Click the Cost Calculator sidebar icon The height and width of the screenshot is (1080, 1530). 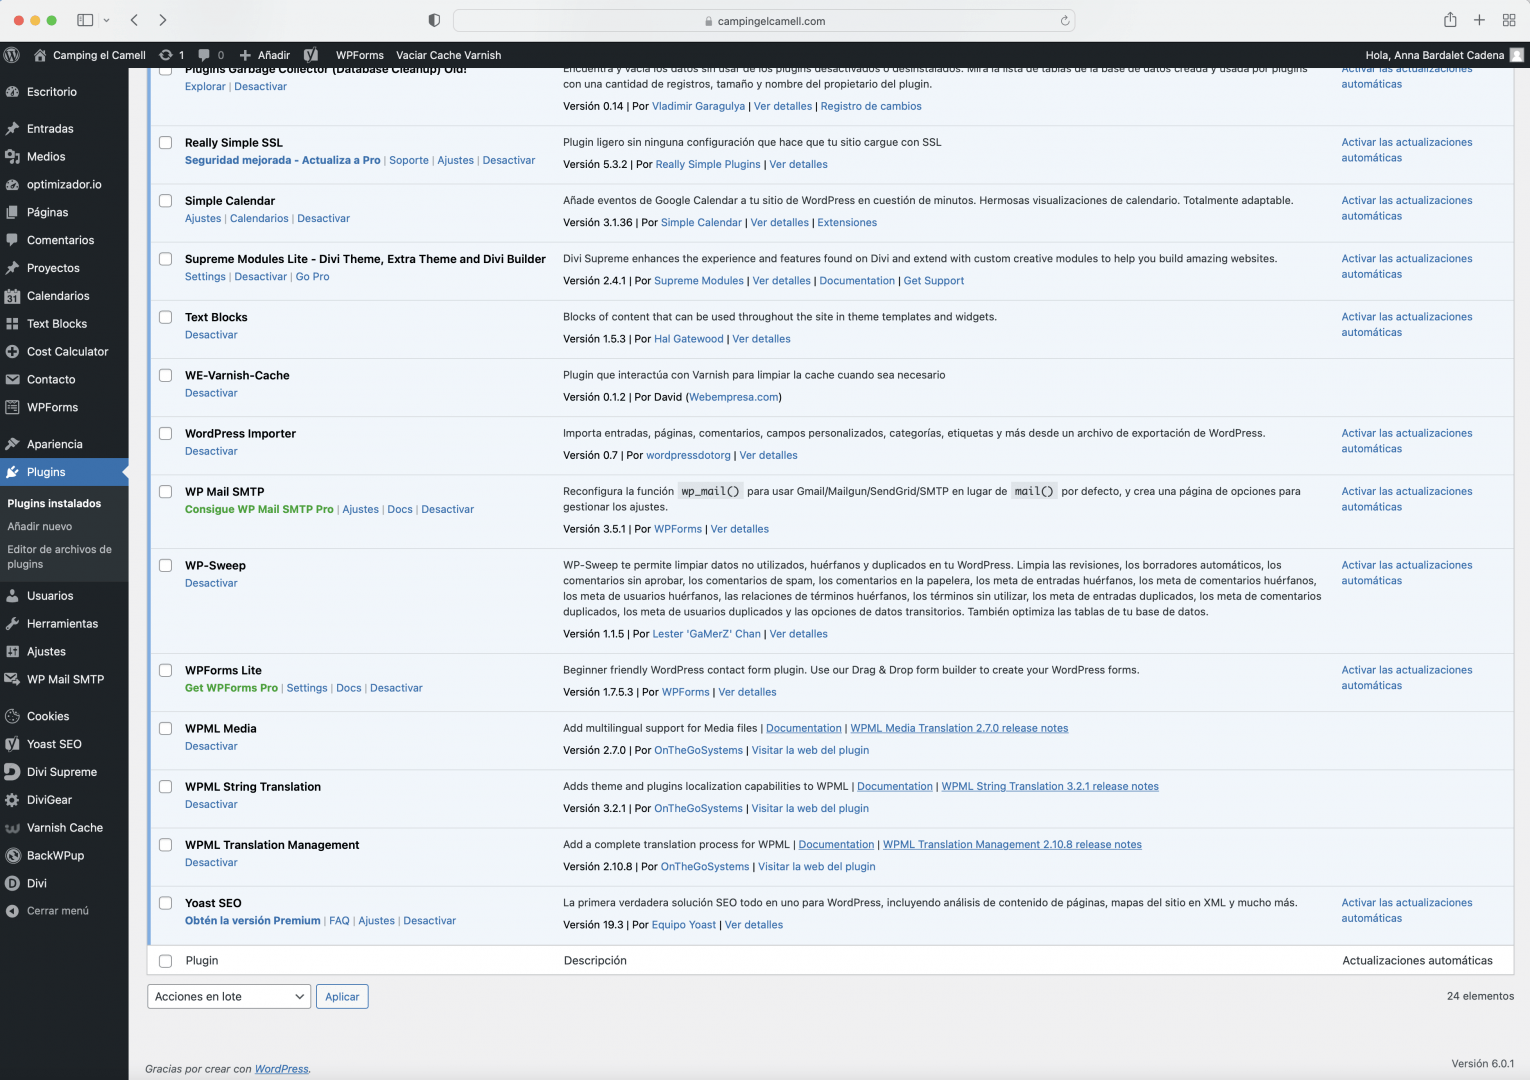pyautogui.click(x=12, y=352)
